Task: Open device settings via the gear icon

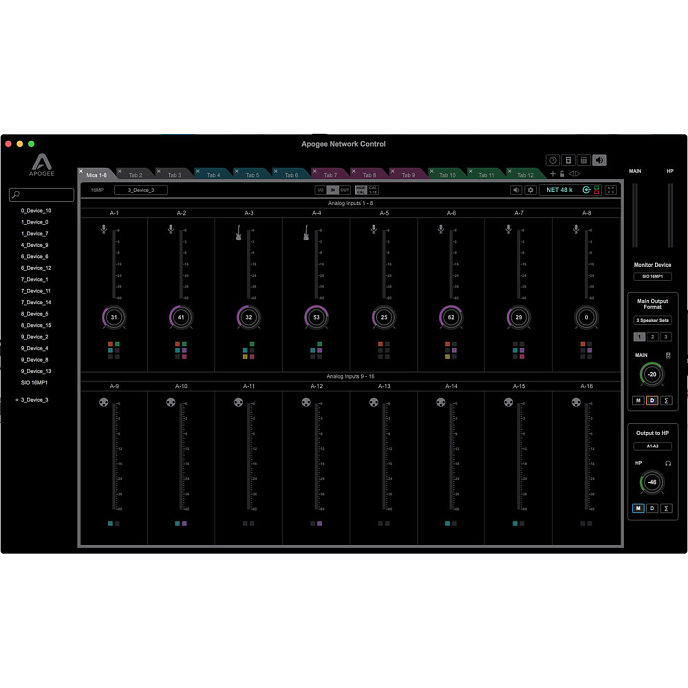Action: pos(531,190)
